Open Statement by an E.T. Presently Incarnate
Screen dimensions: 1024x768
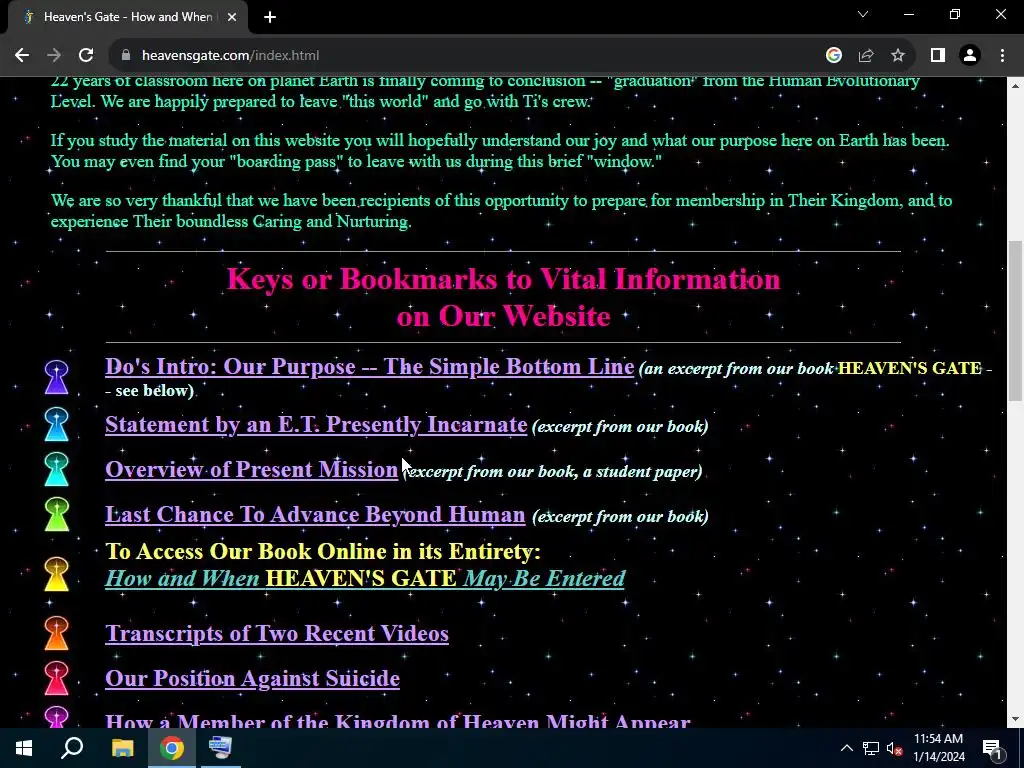[x=316, y=424]
